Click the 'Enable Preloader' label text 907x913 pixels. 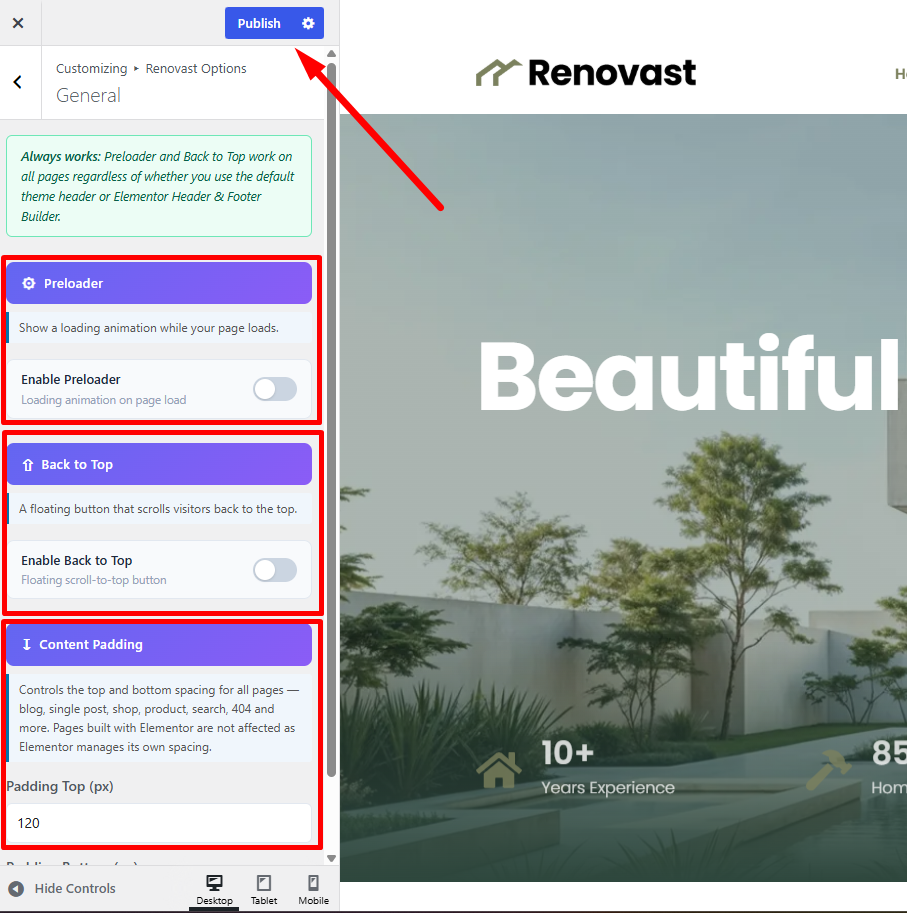point(71,380)
